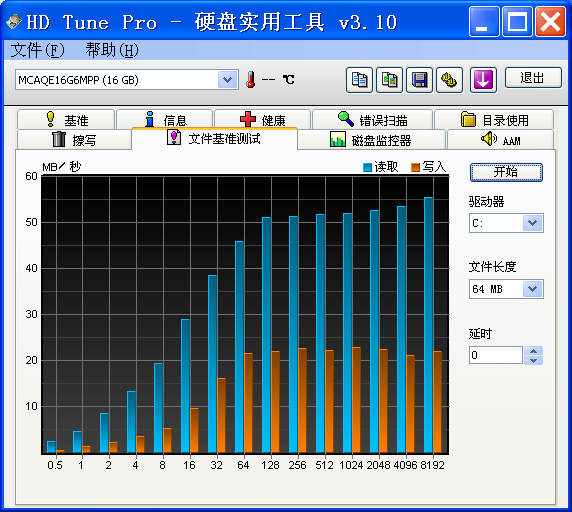The width and height of the screenshot is (572, 512).
Task: Open the options gear icon
Action: pos(449,80)
